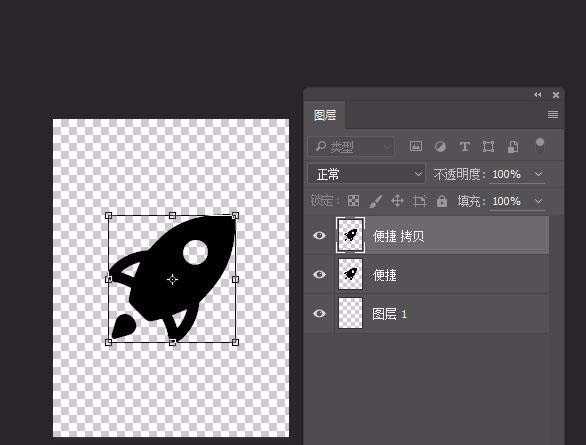Open the layers panel hamburger menu

point(553,114)
